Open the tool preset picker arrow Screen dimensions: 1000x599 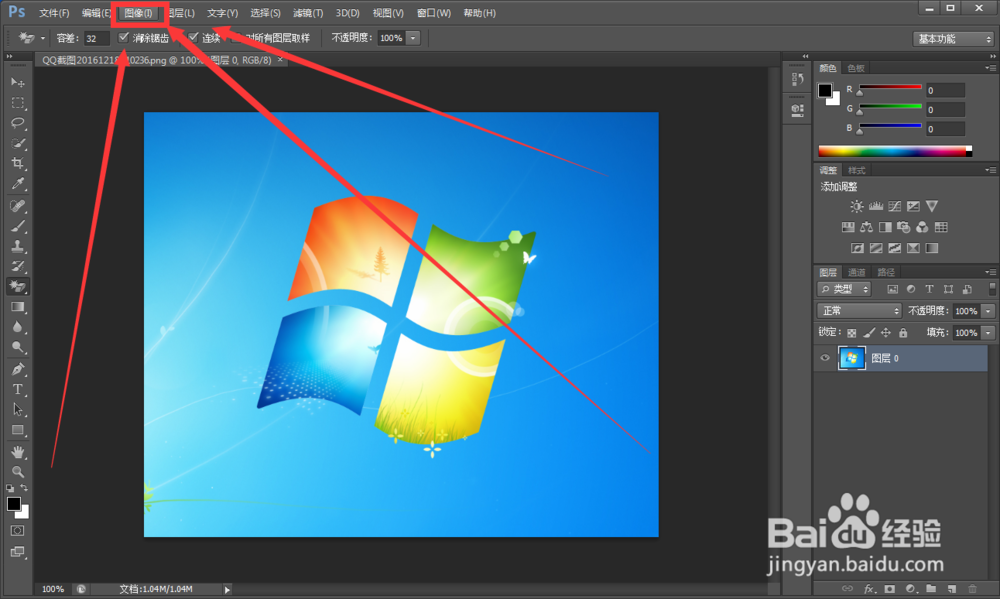coord(43,38)
